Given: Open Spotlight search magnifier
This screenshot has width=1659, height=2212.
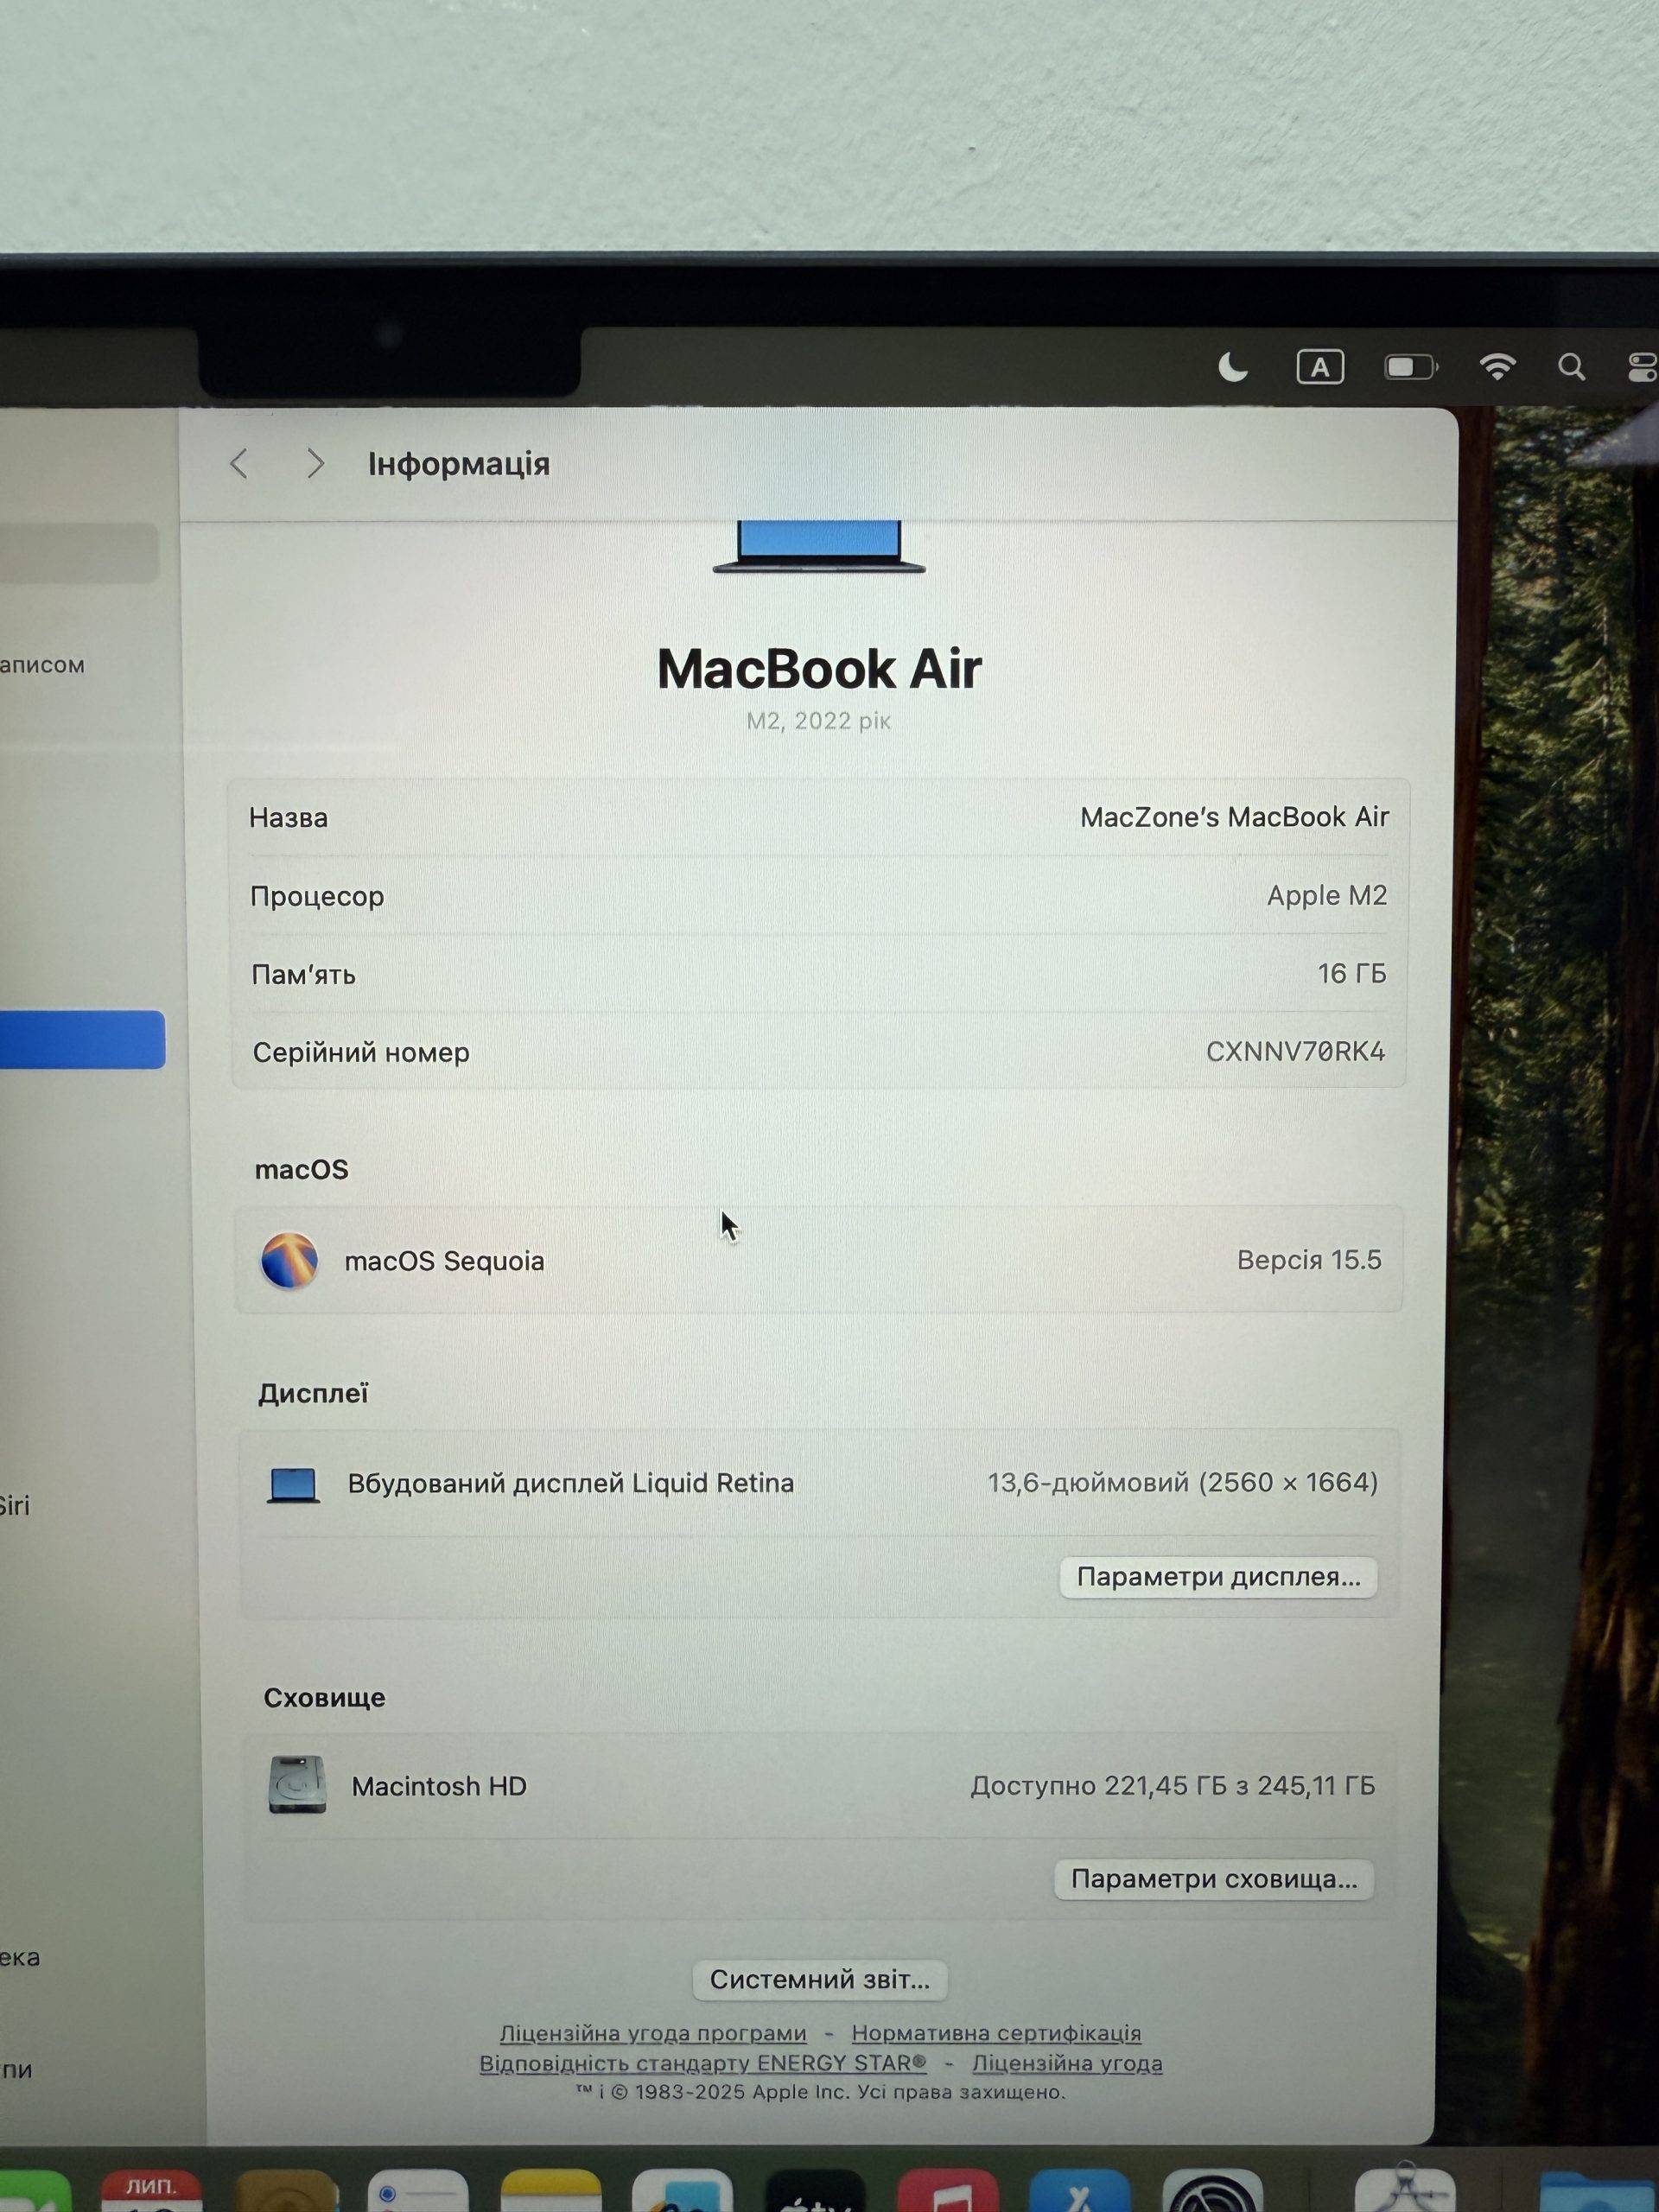Looking at the screenshot, I should pos(1571,367).
